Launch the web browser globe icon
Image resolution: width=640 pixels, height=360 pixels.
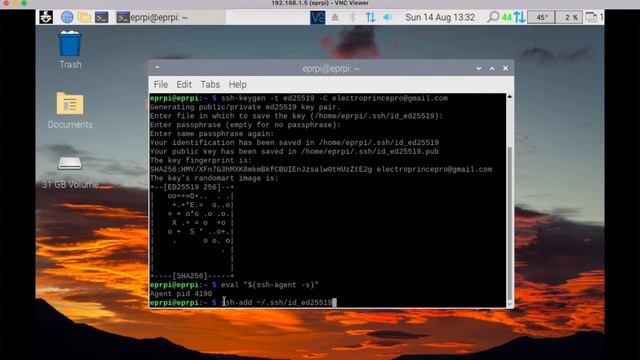(x=67, y=17)
